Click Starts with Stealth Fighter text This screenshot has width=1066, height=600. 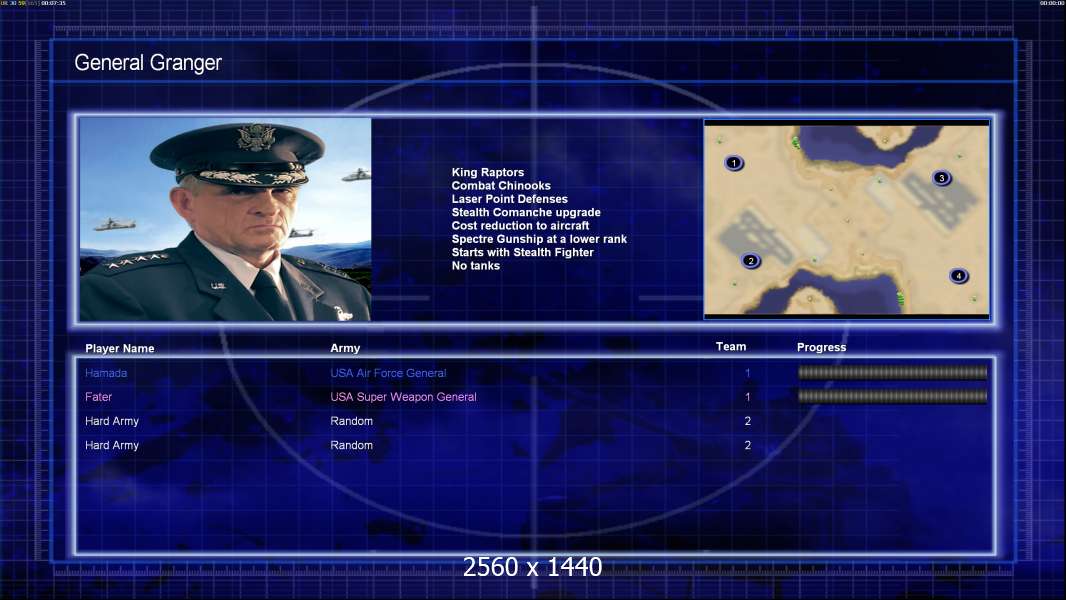(x=522, y=252)
